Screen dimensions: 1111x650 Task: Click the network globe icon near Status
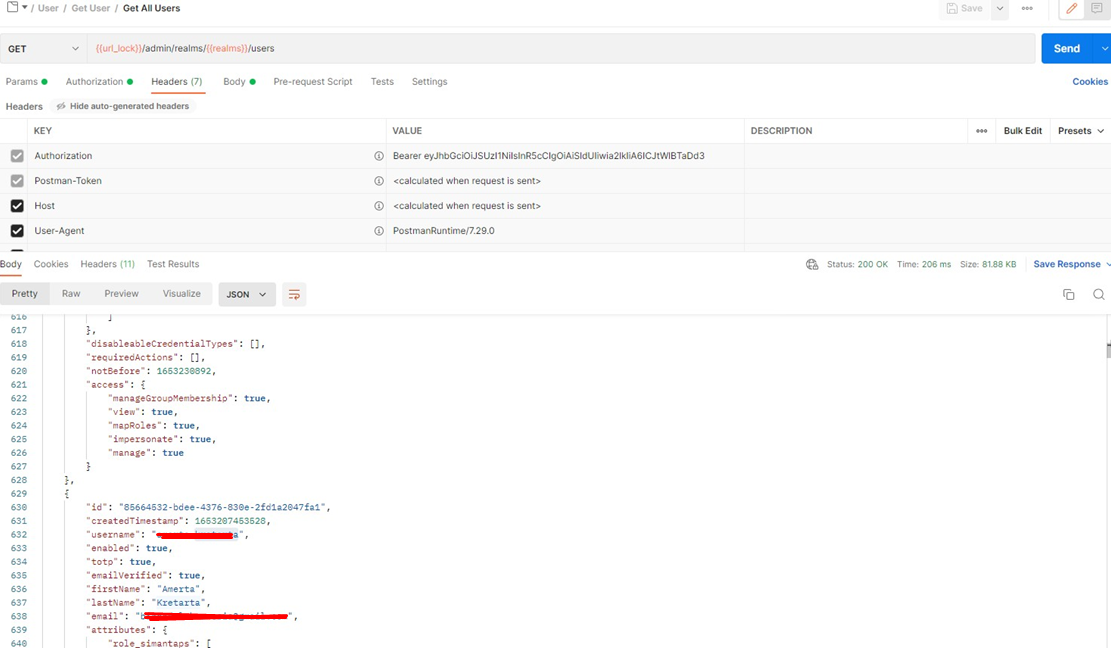point(812,265)
